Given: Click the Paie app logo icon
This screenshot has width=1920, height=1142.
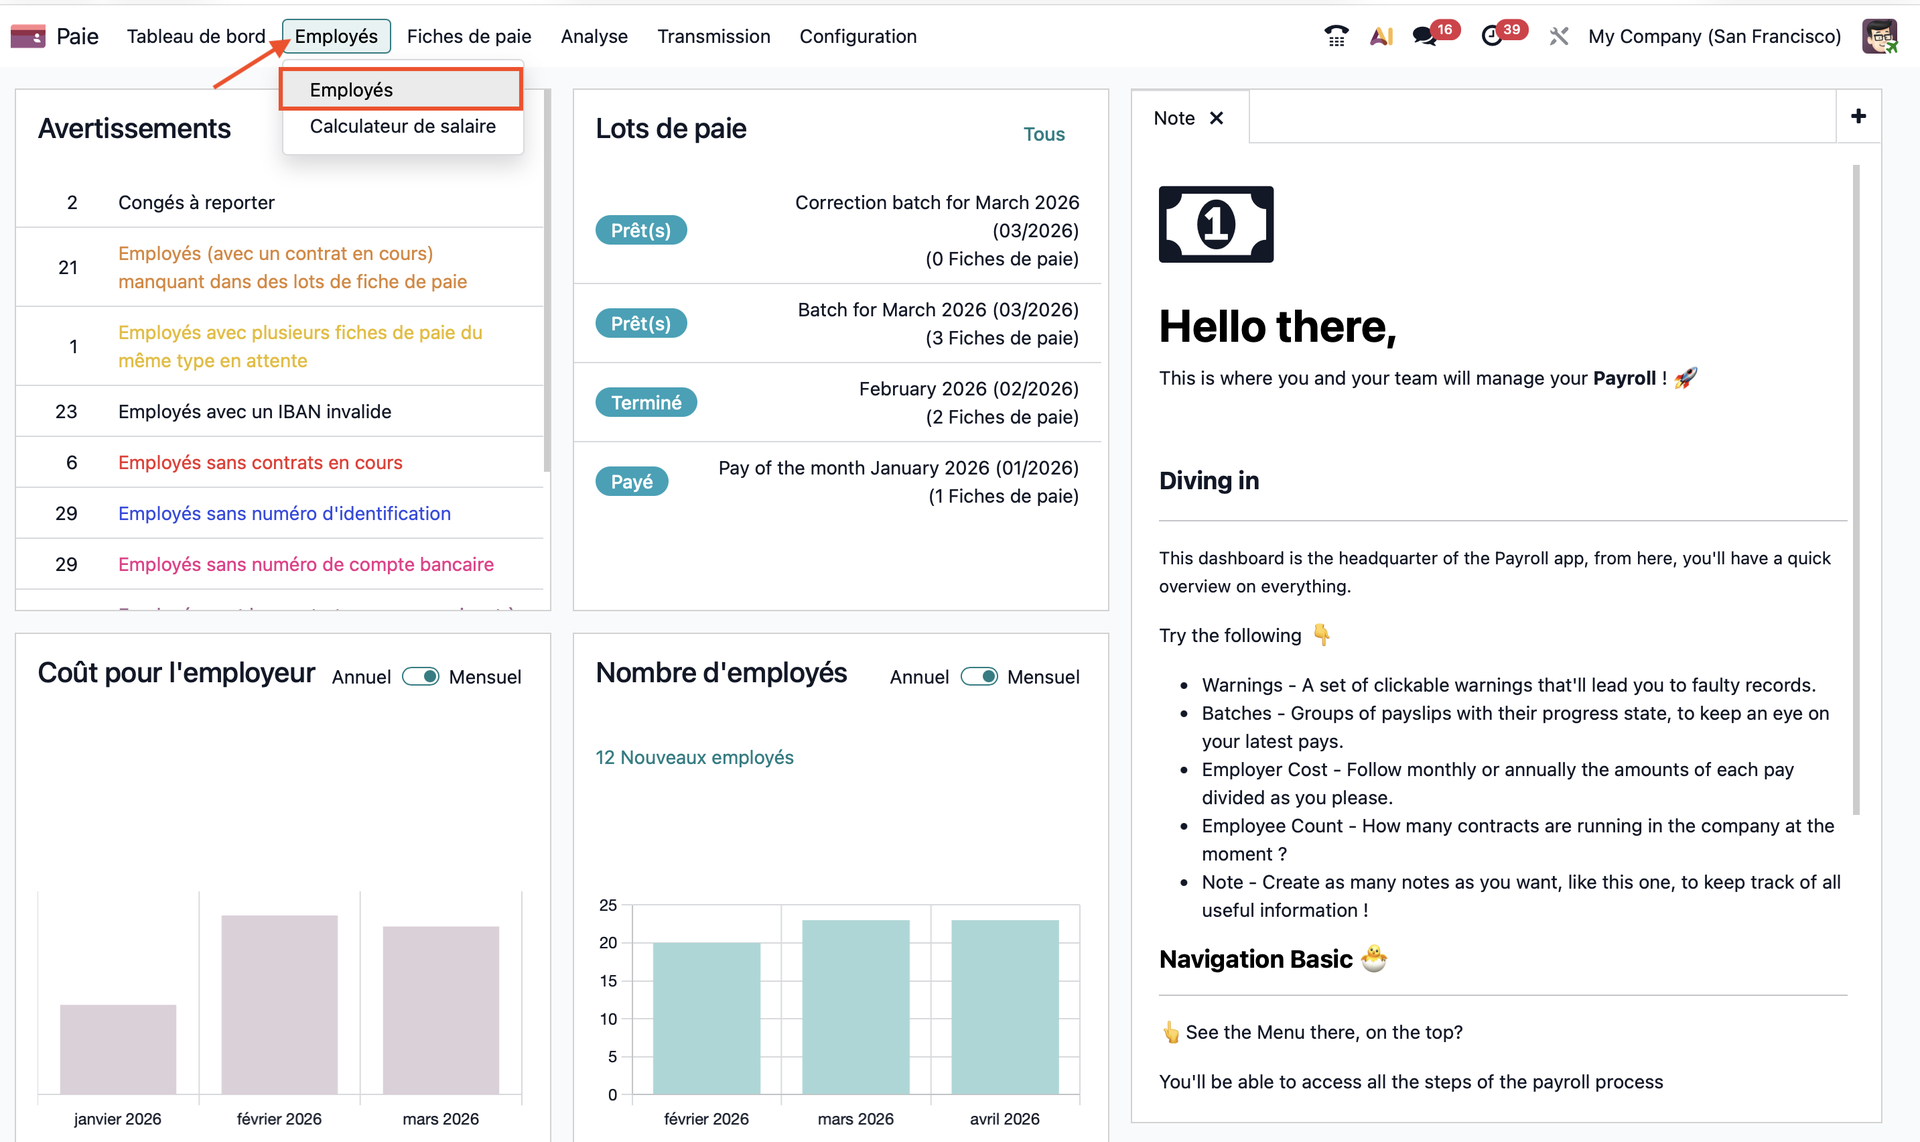Looking at the screenshot, I should click(28, 37).
